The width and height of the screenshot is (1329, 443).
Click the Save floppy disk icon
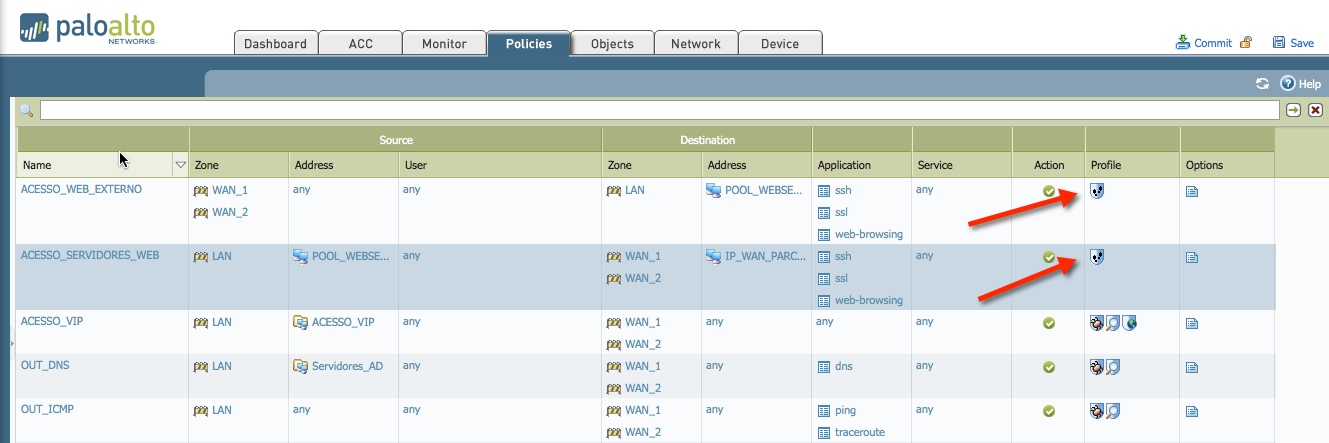[x=1278, y=43]
